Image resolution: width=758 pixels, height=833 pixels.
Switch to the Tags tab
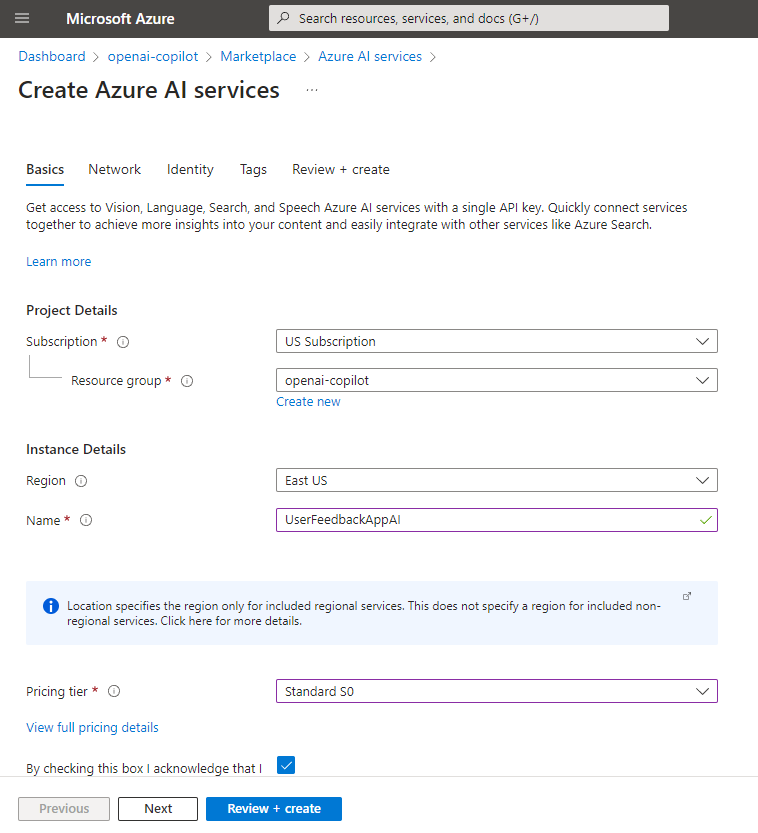click(x=253, y=169)
